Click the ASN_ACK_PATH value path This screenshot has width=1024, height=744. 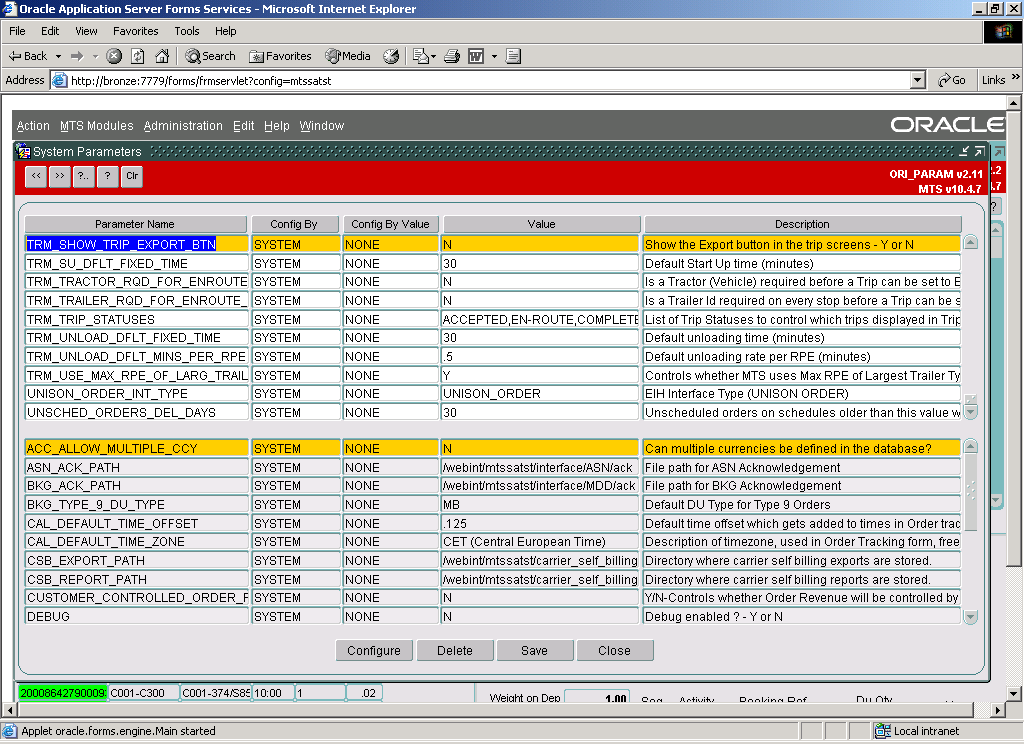[x=539, y=468]
